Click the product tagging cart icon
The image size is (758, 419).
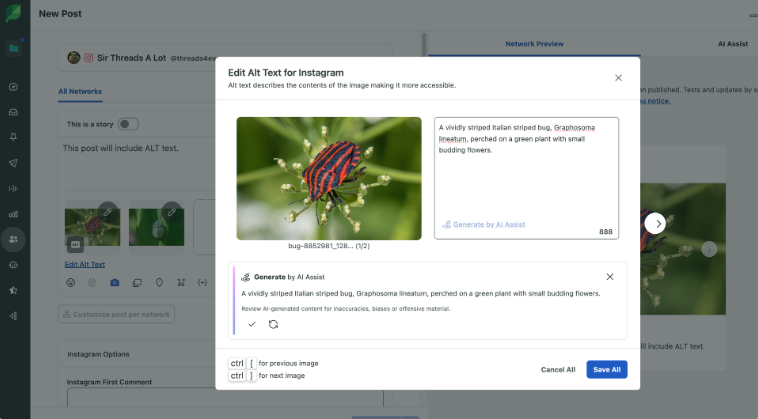tap(181, 283)
